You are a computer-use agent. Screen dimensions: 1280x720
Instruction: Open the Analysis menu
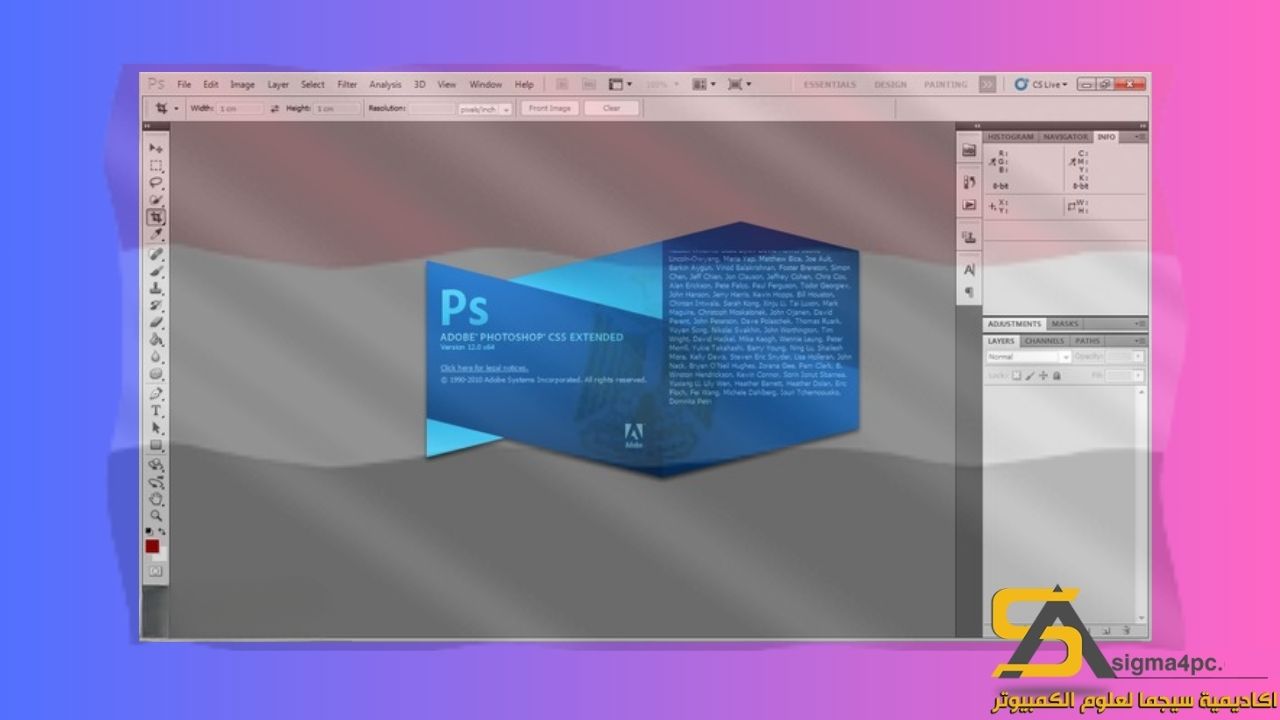point(385,85)
